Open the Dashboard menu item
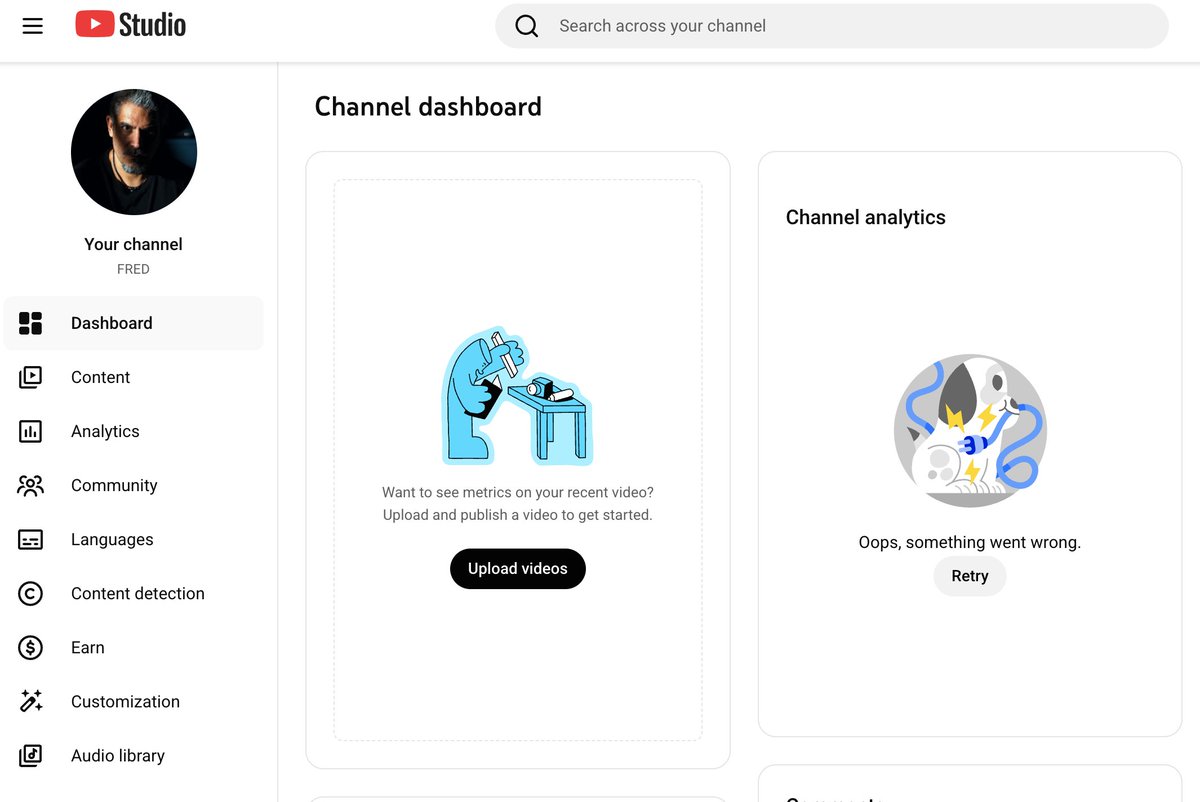The image size is (1200, 802). [x=134, y=323]
